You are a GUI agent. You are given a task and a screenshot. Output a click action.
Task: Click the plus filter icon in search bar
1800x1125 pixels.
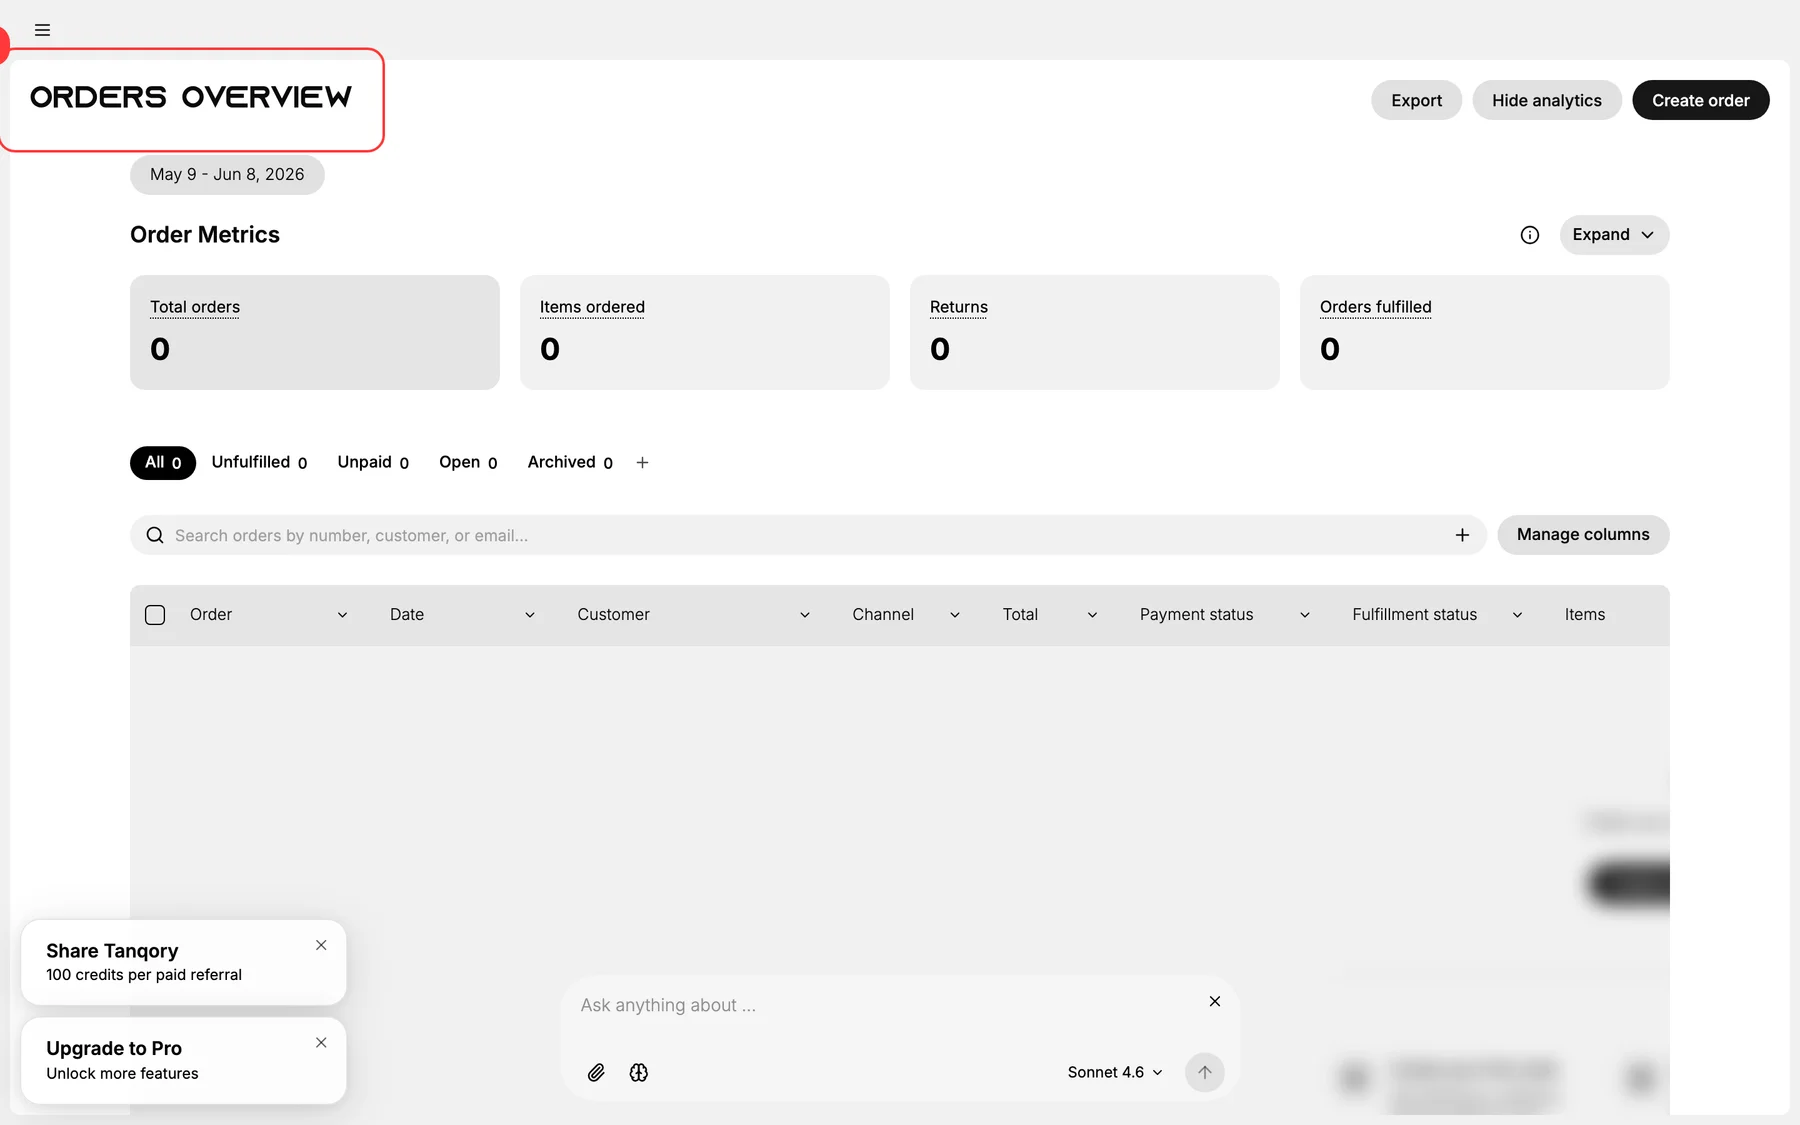pyautogui.click(x=1462, y=535)
